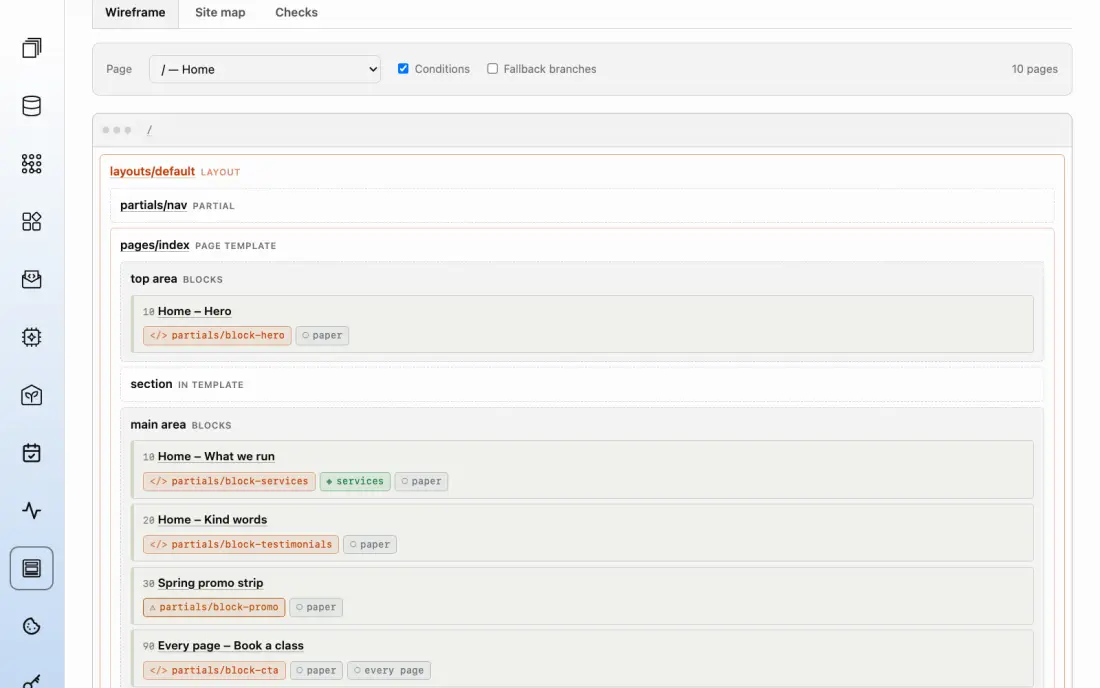1100x688 pixels.
Task: Switch to the Checks tab
Action: (296, 13)
